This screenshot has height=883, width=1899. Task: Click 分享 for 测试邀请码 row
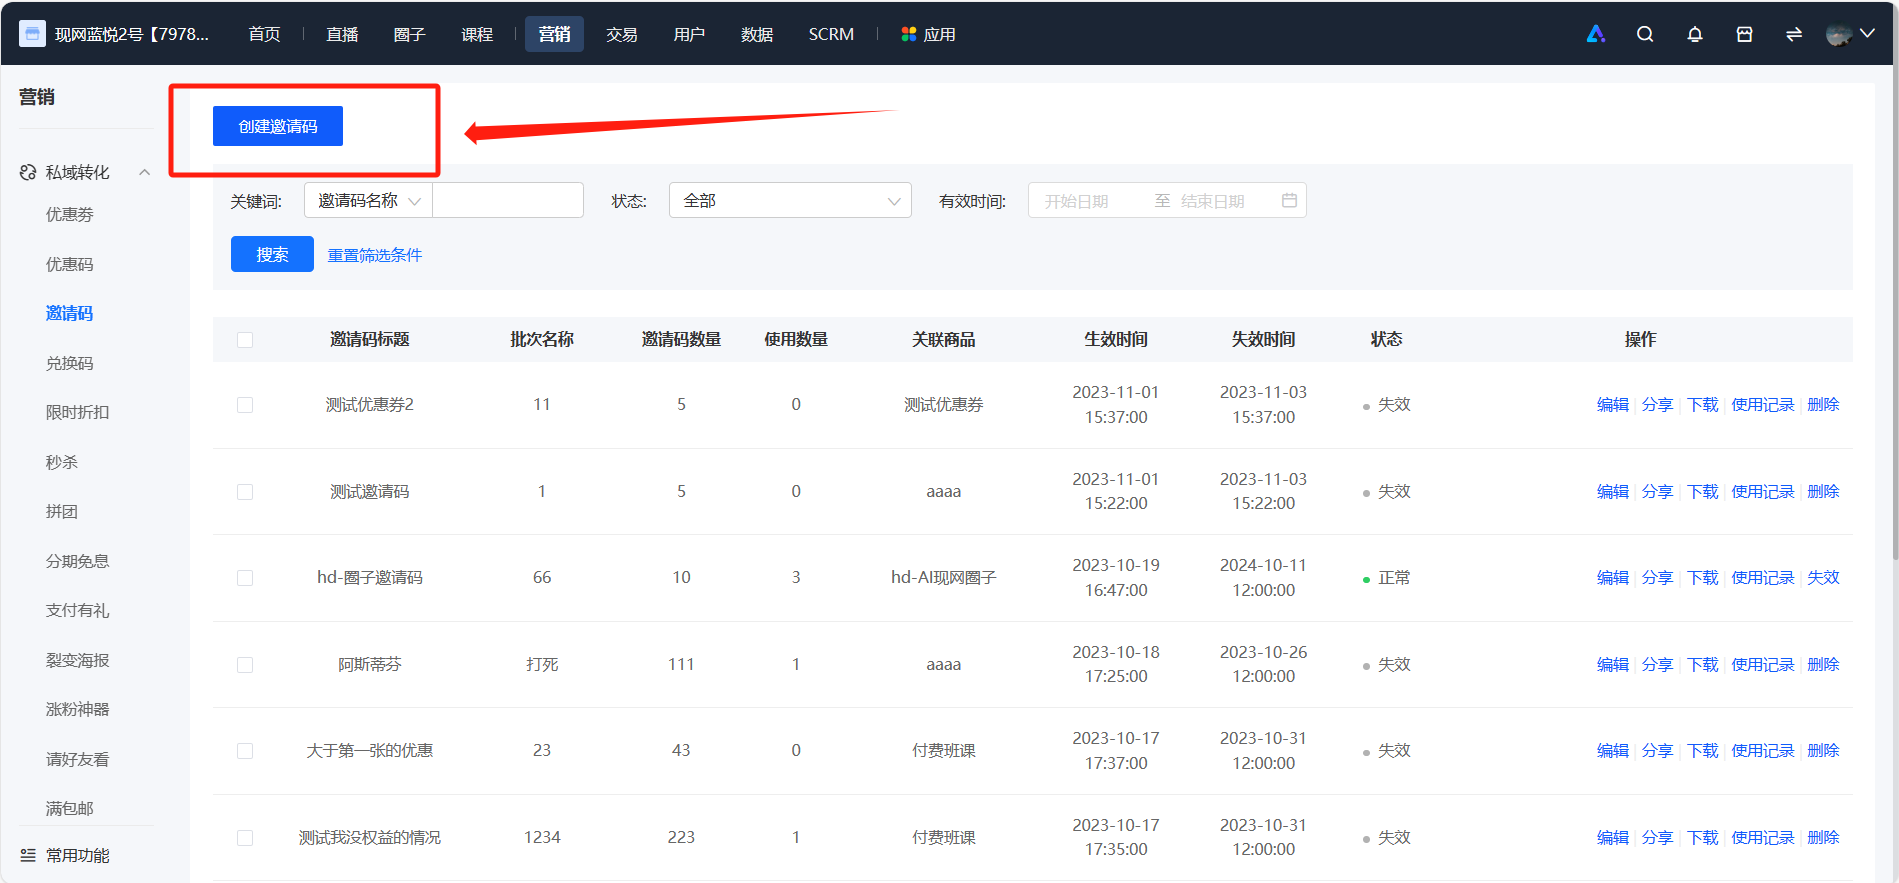coord(1657,492)
